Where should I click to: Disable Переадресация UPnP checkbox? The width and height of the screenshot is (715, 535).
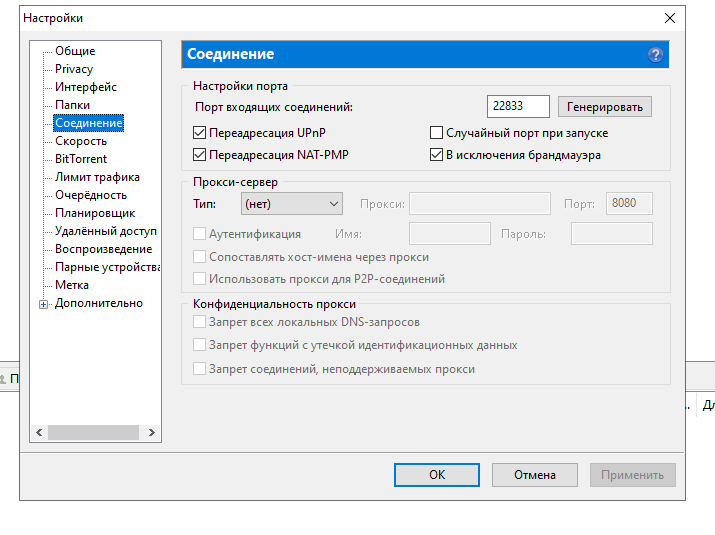199,133
